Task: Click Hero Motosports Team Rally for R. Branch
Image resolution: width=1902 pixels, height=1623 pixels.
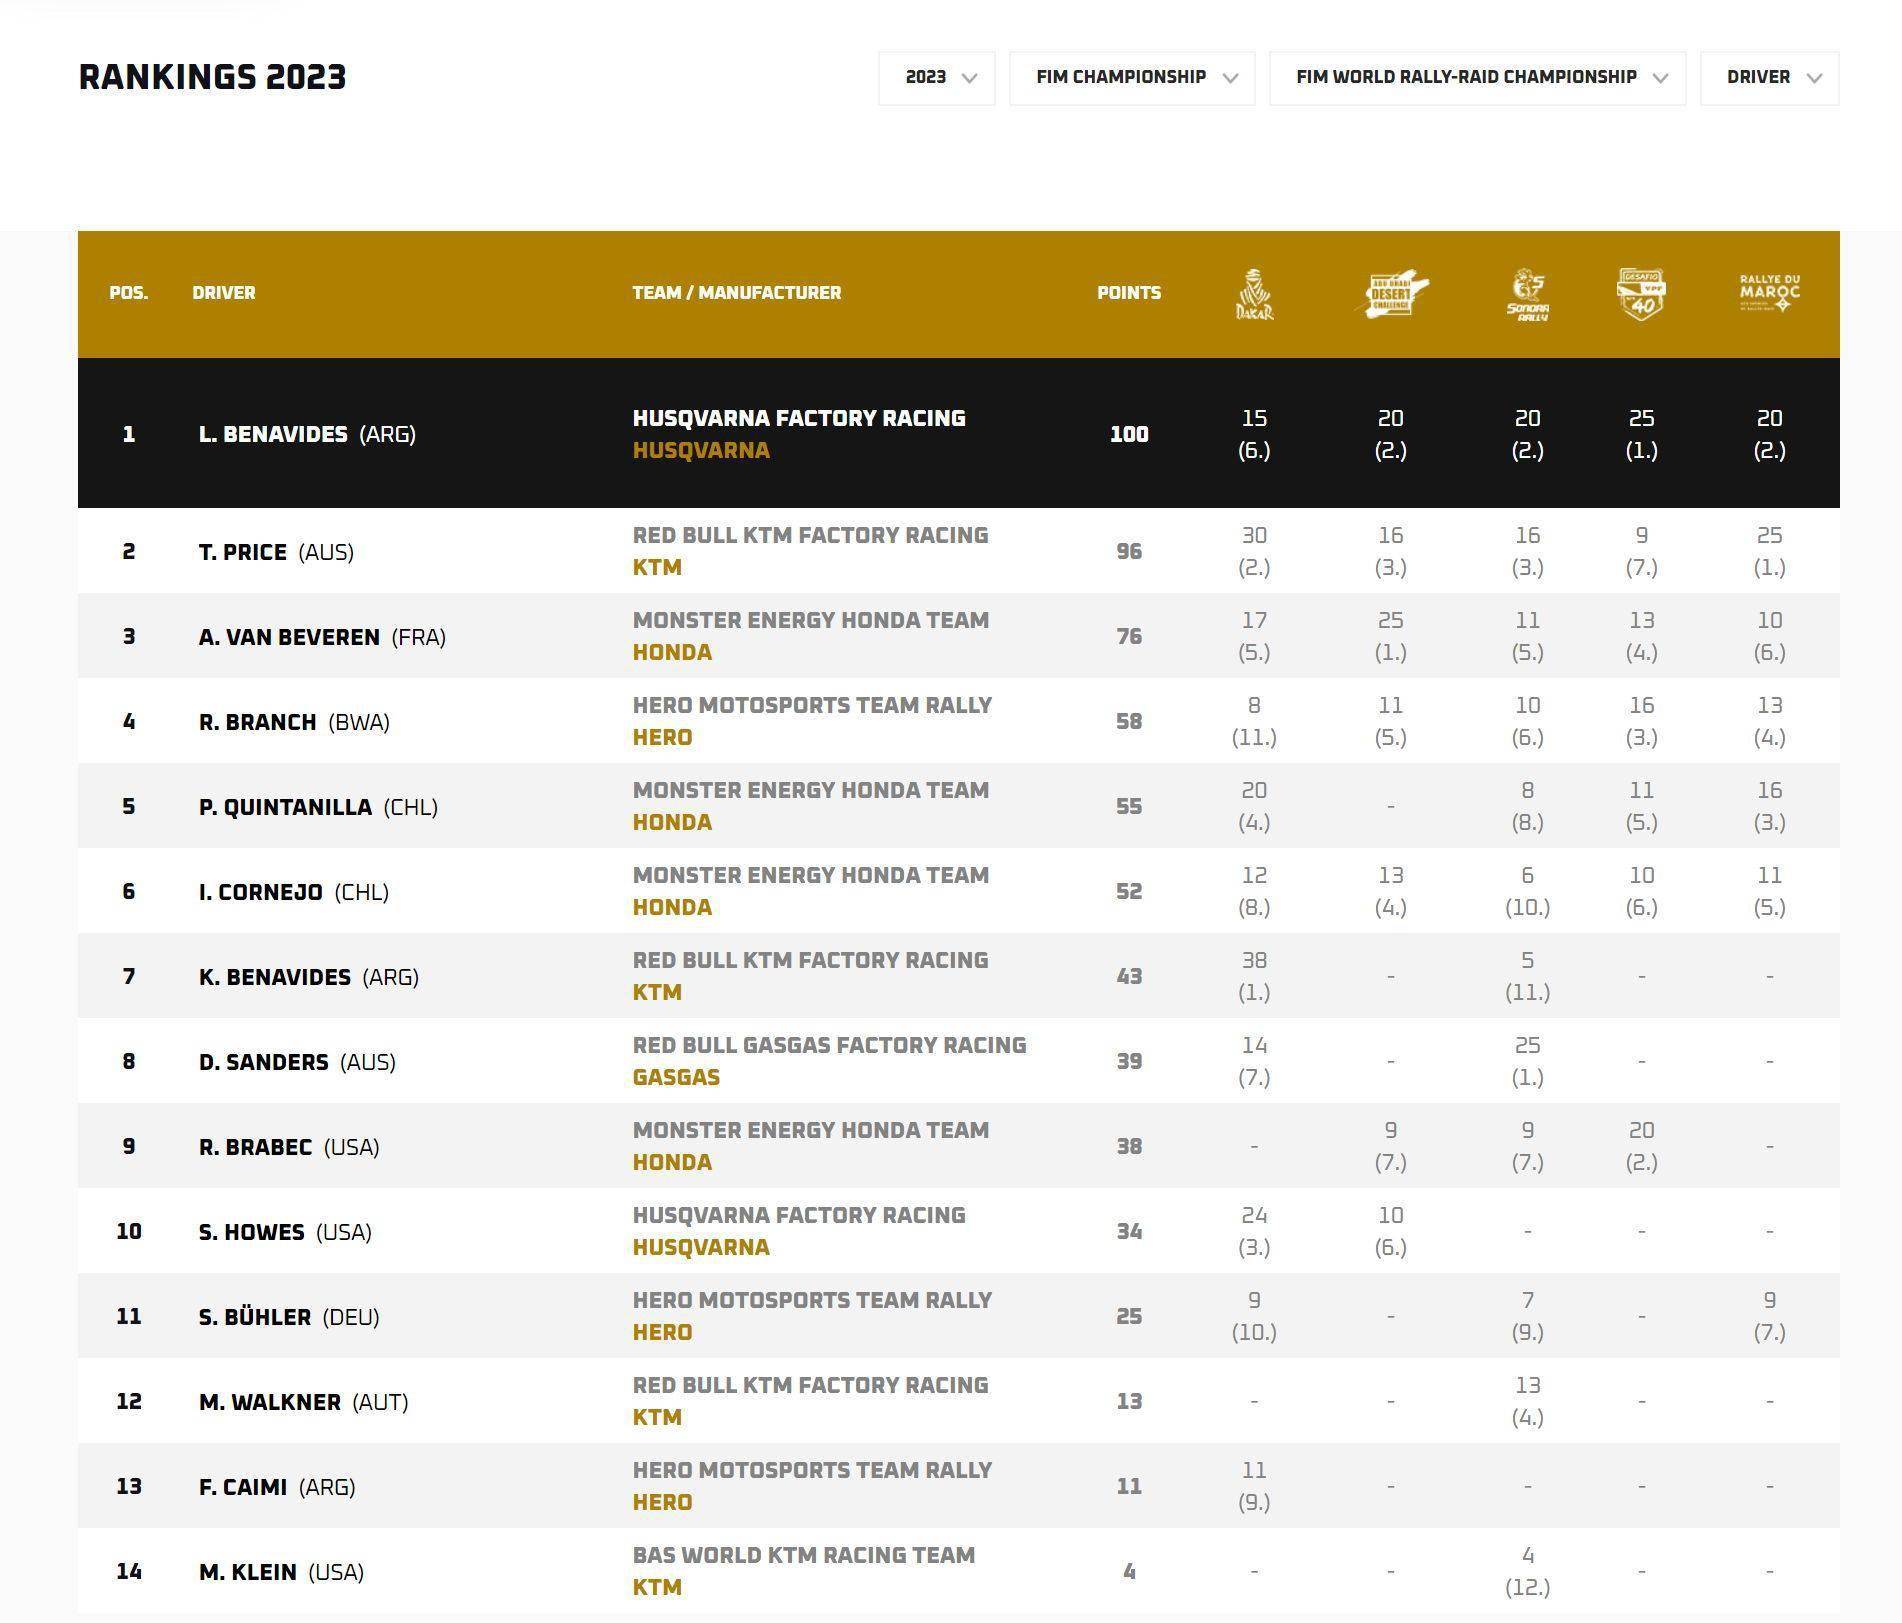Action: click(811, 705)
